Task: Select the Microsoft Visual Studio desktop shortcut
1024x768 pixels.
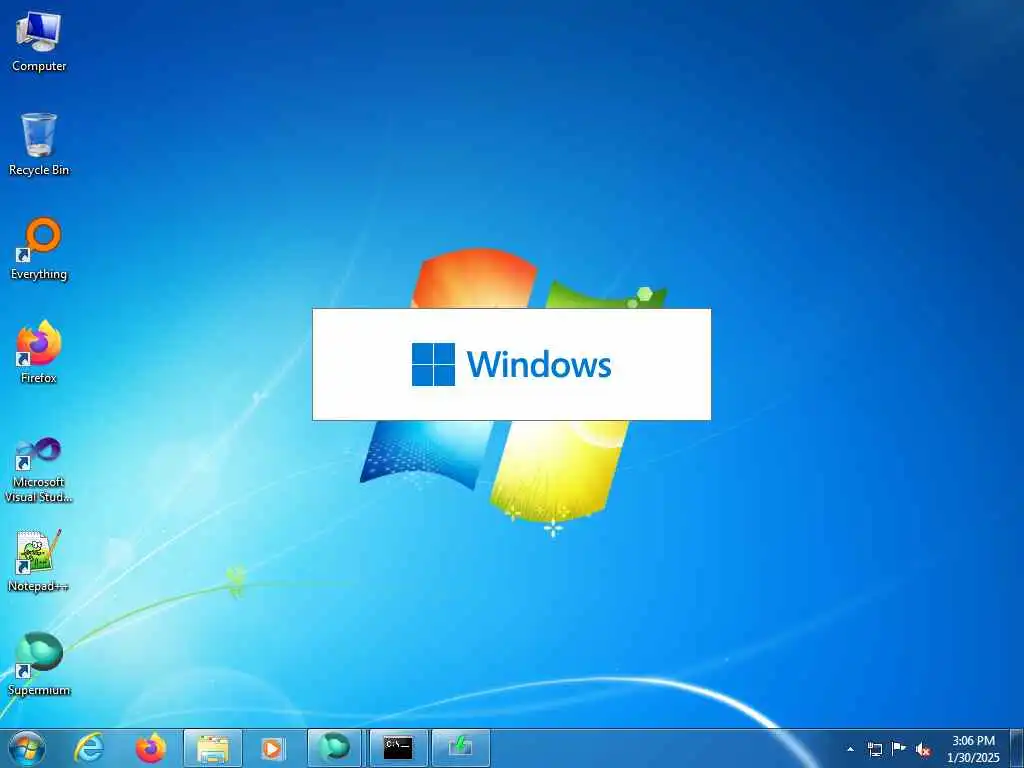Action: pyautogui.click(x=39, y=470)
